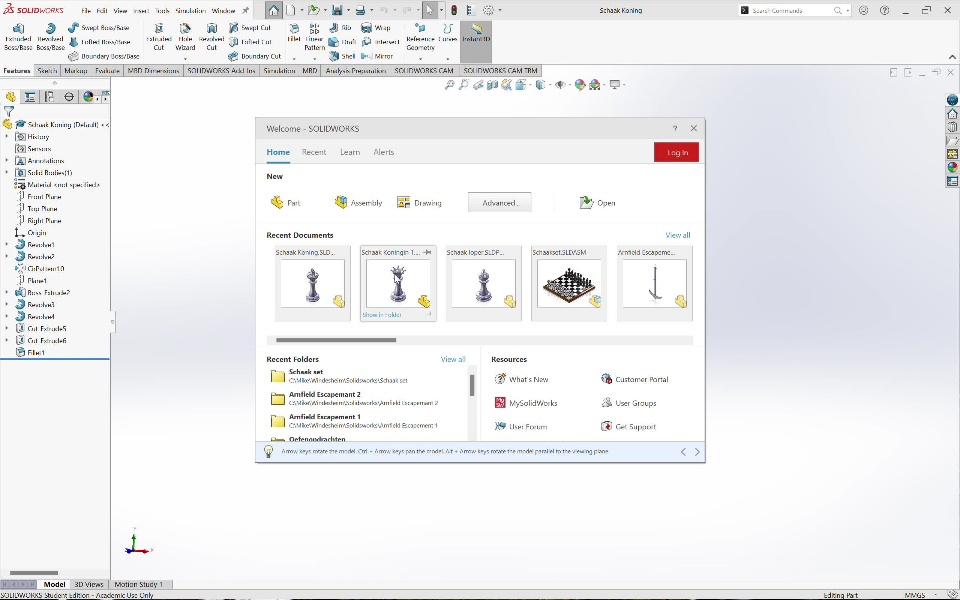Open the Hole Wizard tool
Viewport: 960px width, 600px height.
(x=185, y=37)
